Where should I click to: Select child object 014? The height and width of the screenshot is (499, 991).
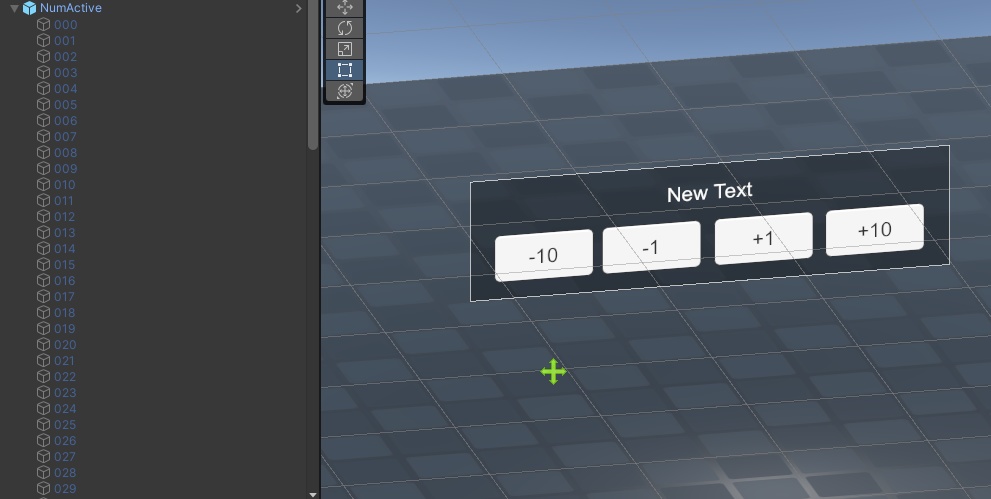[65, 249]
